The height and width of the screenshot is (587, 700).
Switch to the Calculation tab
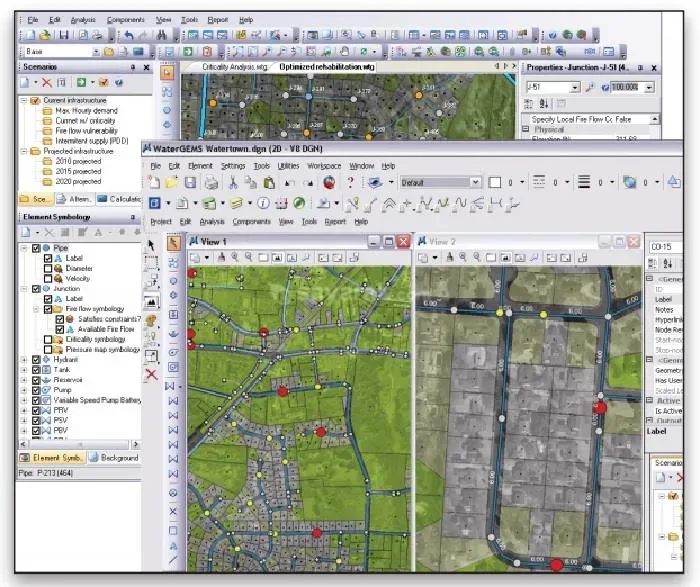(119, 199)
